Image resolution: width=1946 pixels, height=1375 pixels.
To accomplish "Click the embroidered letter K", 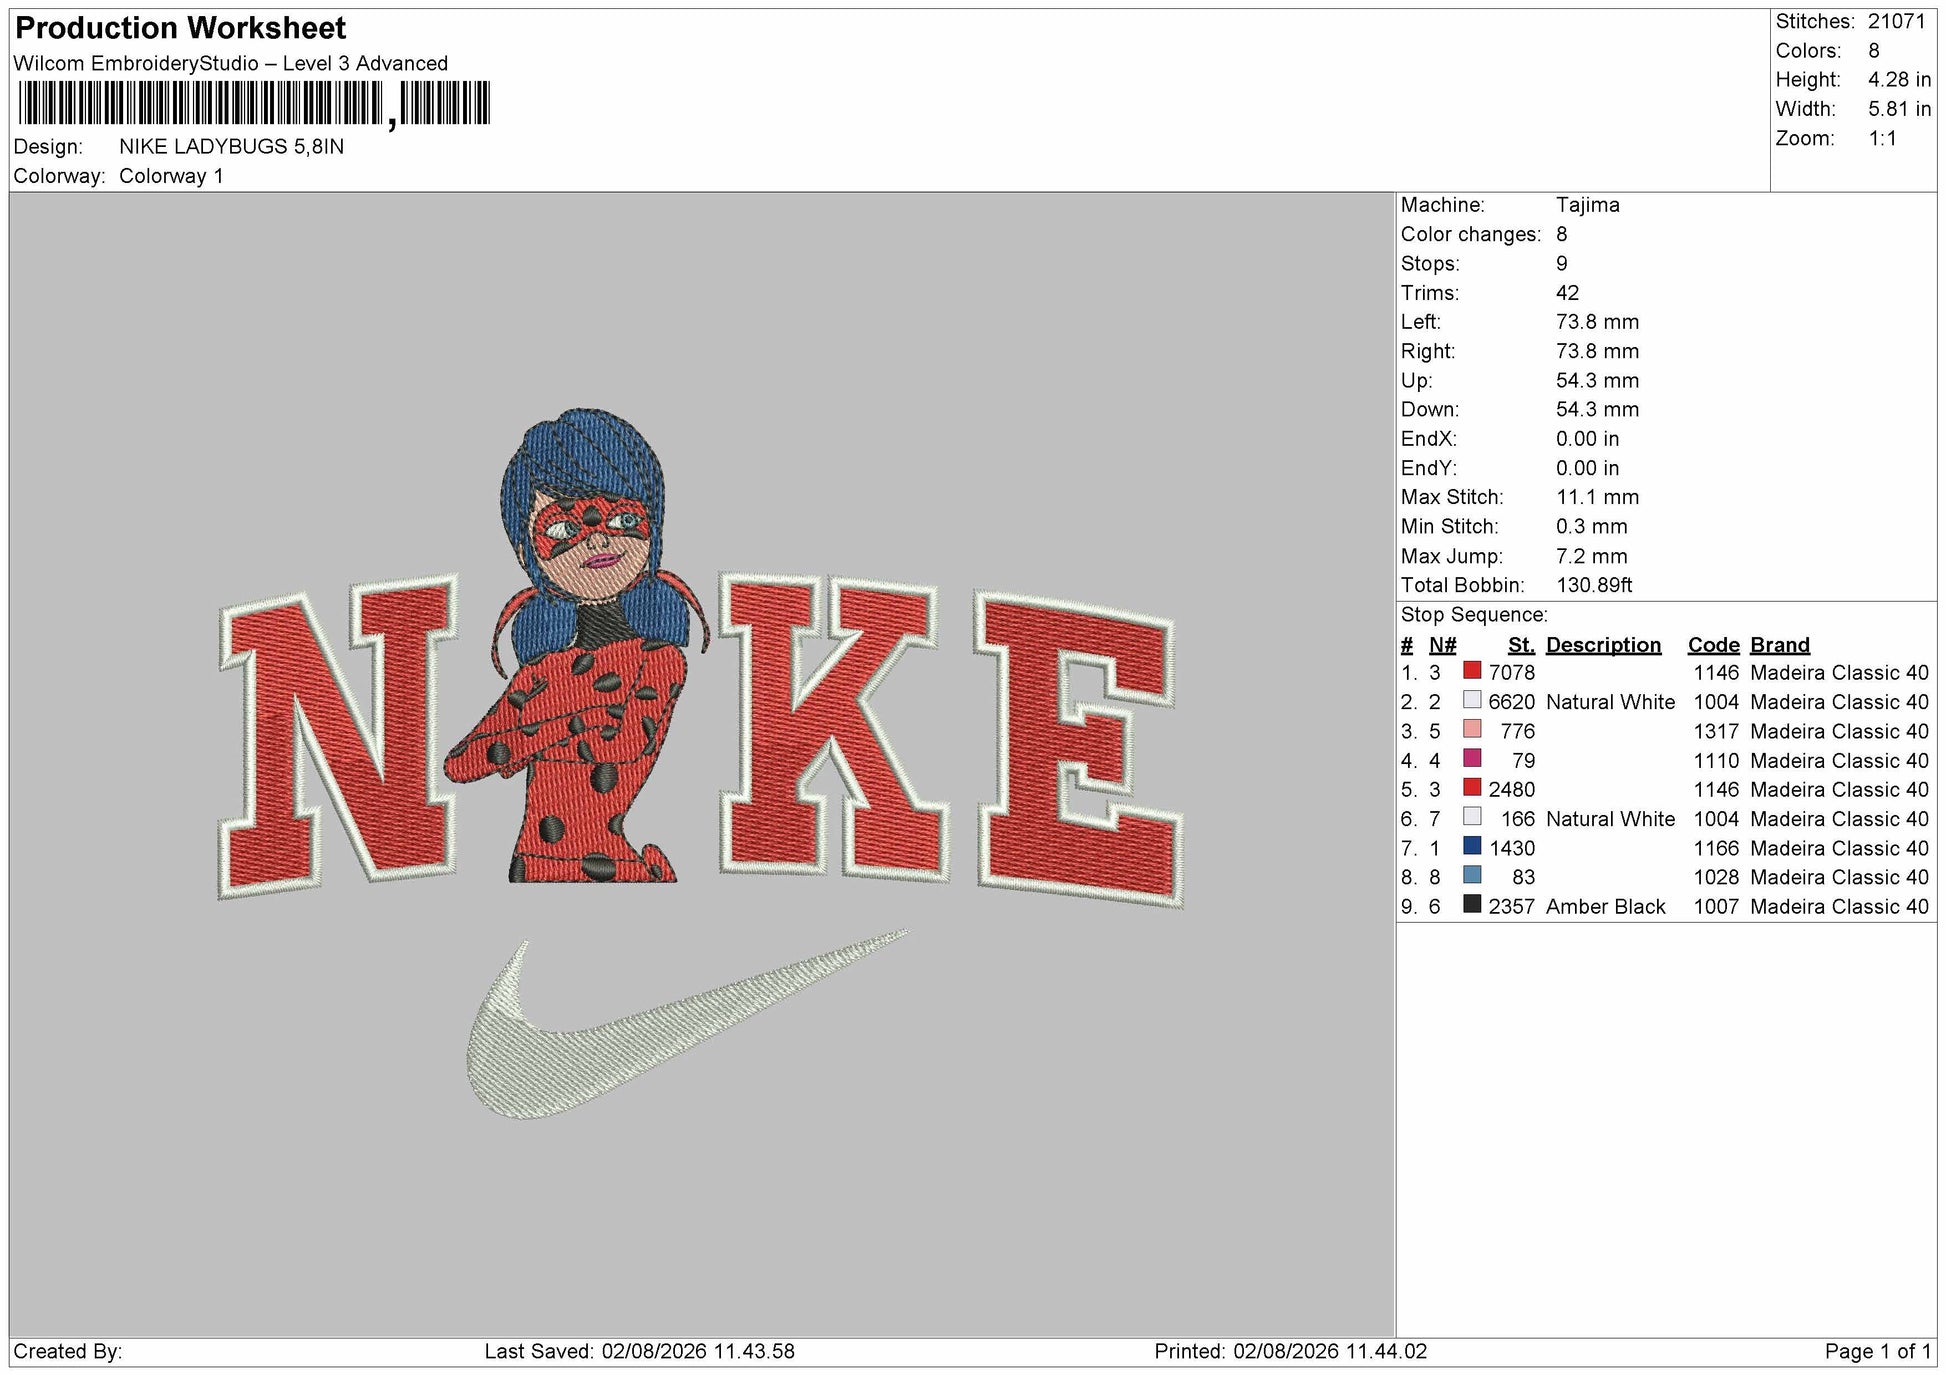I will (834, 727).
